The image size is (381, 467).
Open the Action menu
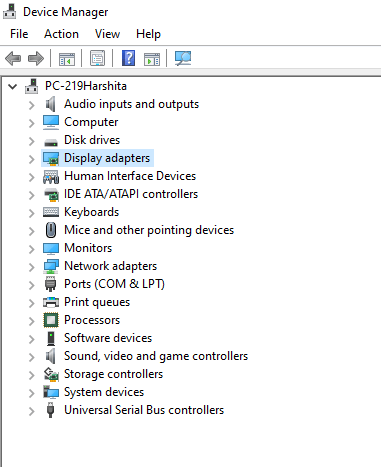tap(61, 34)
